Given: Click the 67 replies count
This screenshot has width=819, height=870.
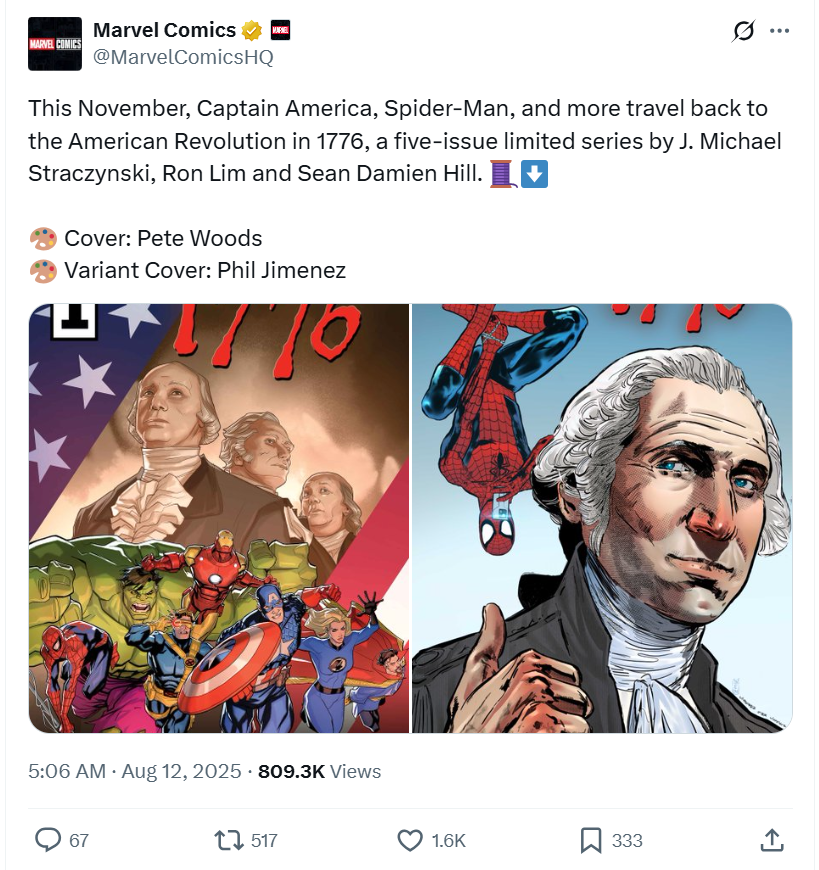Looking at the screenshot, I should pos(79,840).
